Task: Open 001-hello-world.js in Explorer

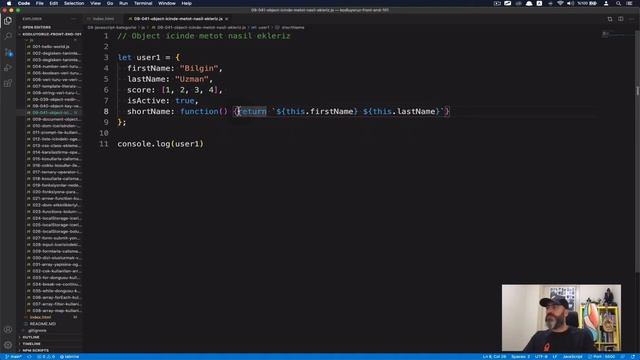Action: click(x=51, y=47)
